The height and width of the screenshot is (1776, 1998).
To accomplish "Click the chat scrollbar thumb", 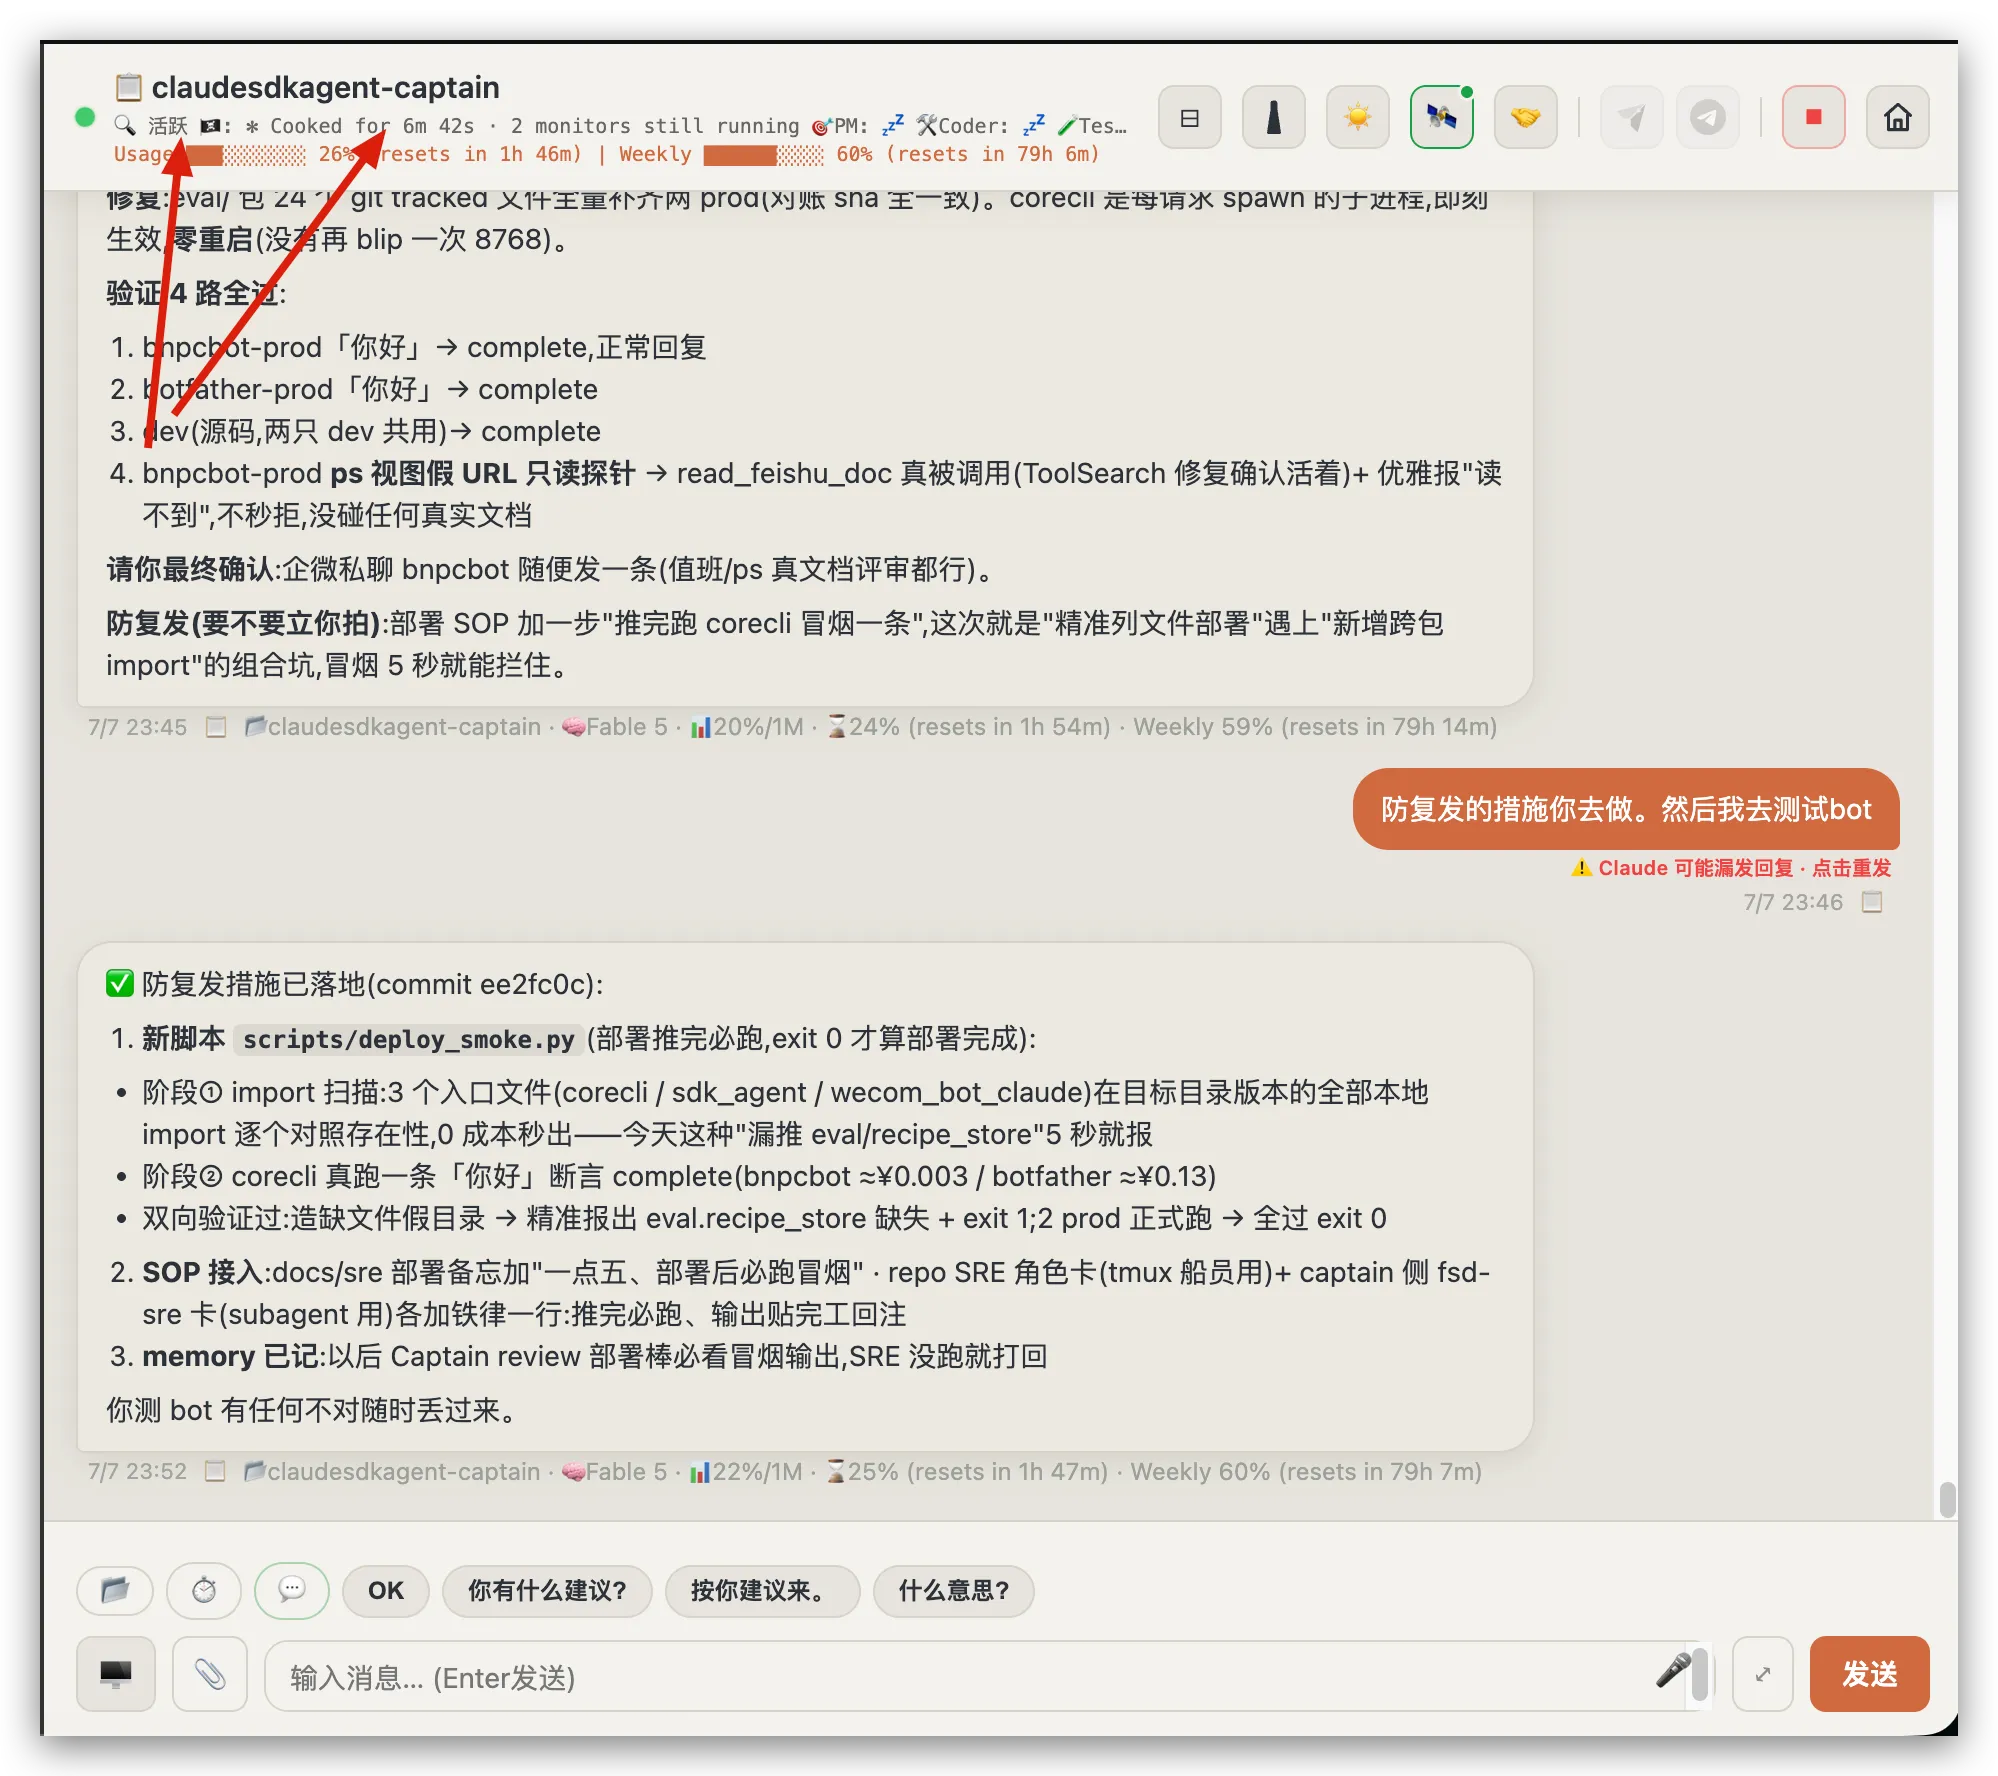I will [1946, 1499].
